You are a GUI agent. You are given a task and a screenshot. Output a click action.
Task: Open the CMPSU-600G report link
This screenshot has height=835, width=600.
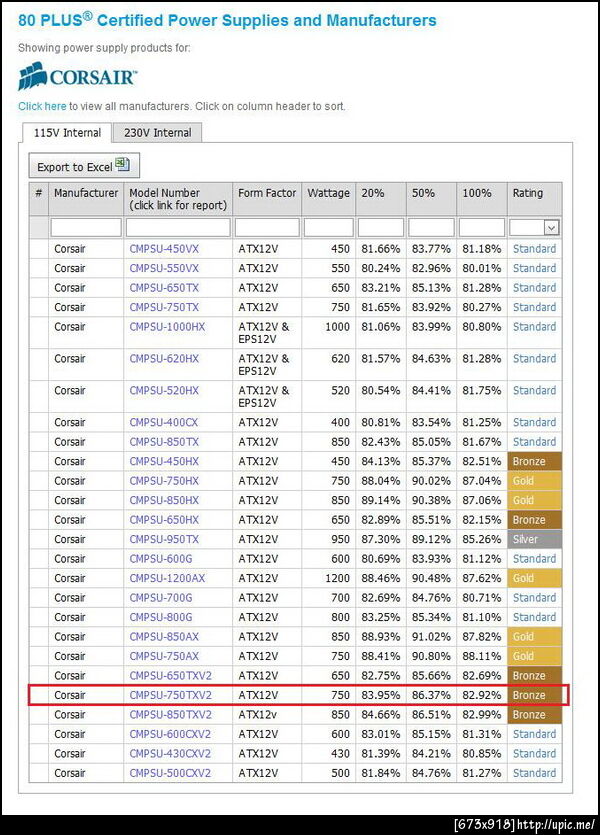pyautogui.click(x=161, y=559)
